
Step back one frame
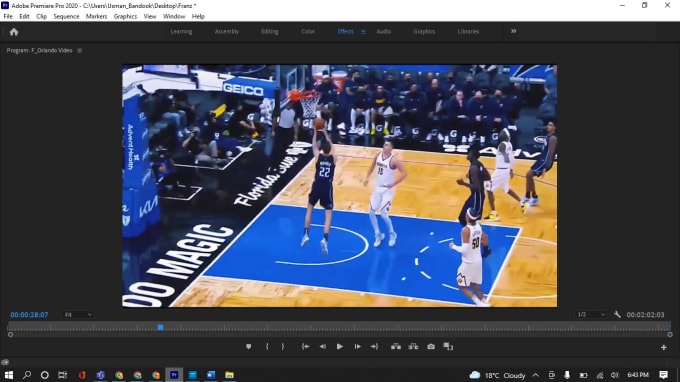tap(323, 346)
